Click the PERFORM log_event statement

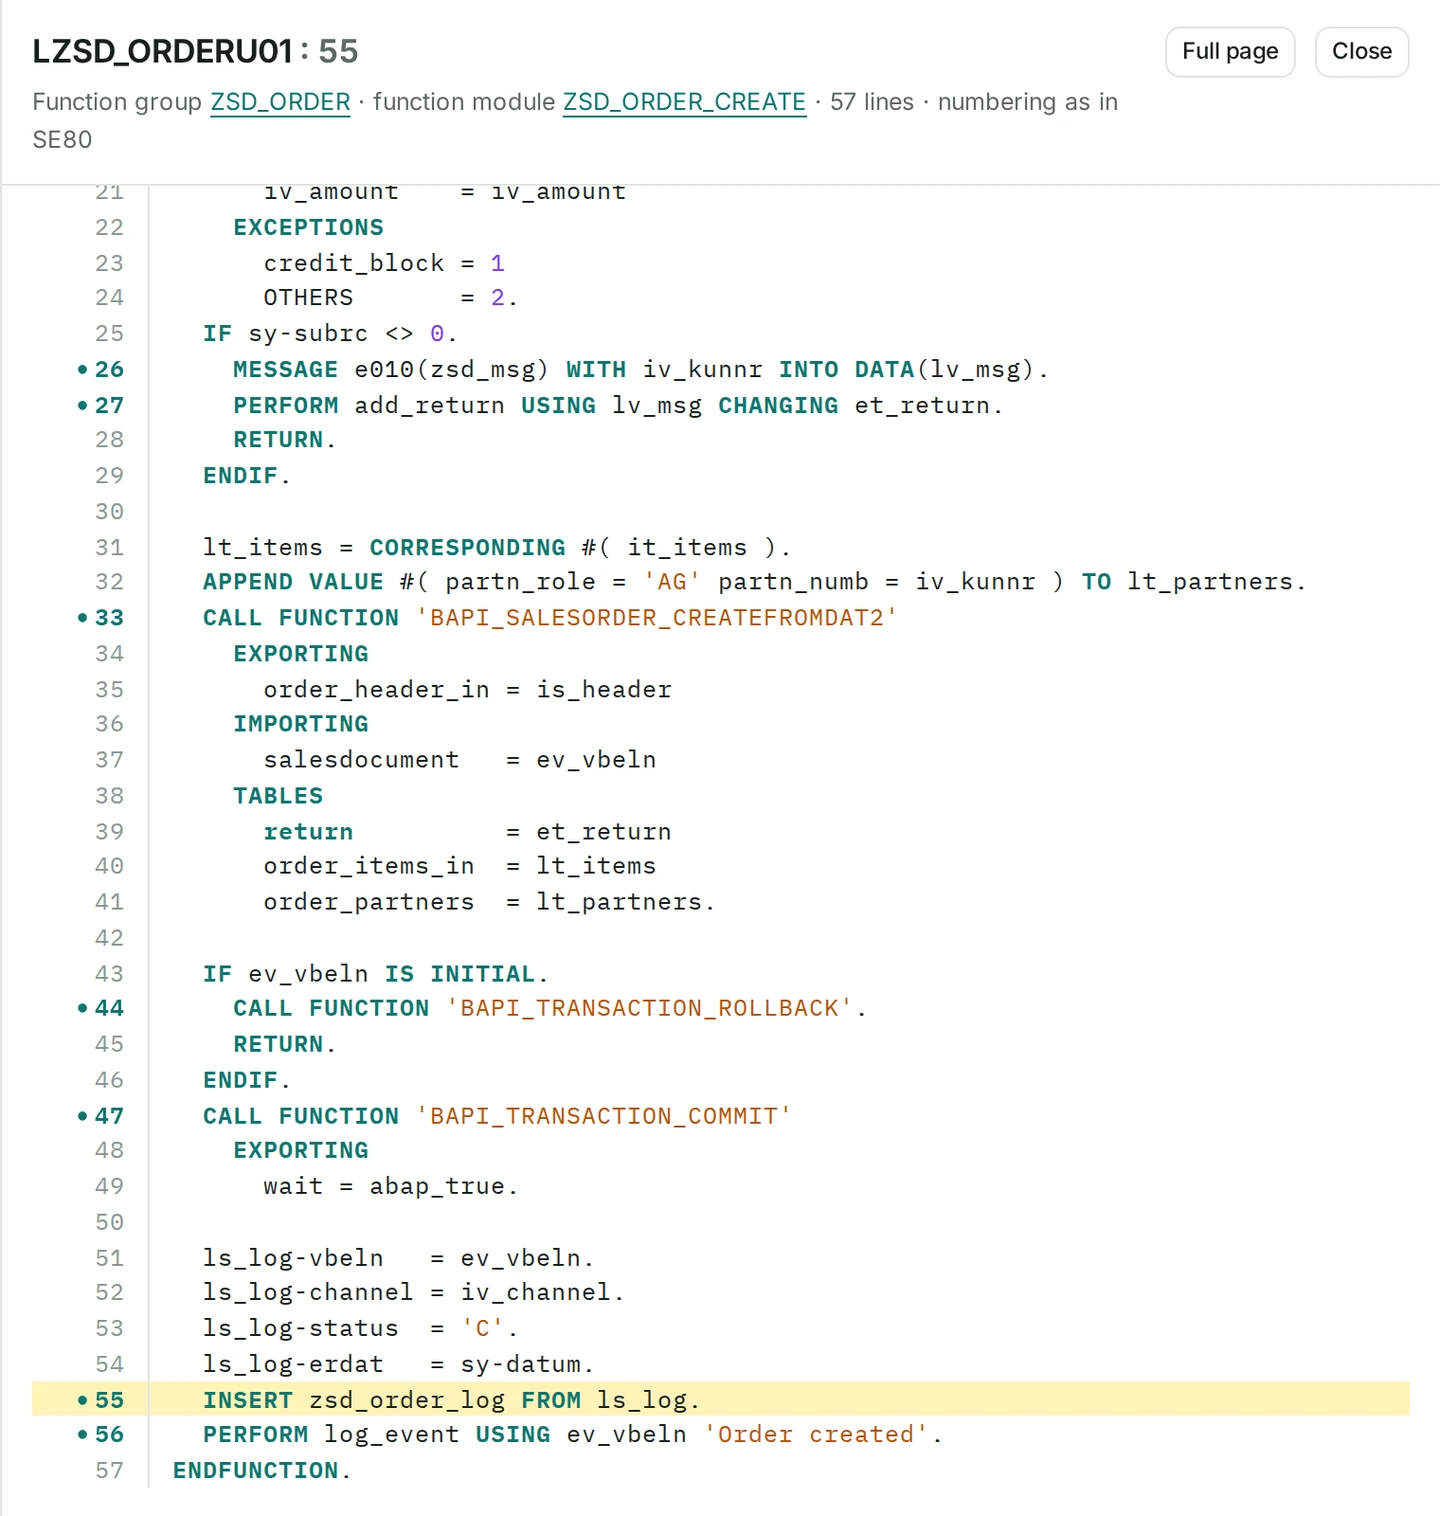point(573,1434)
